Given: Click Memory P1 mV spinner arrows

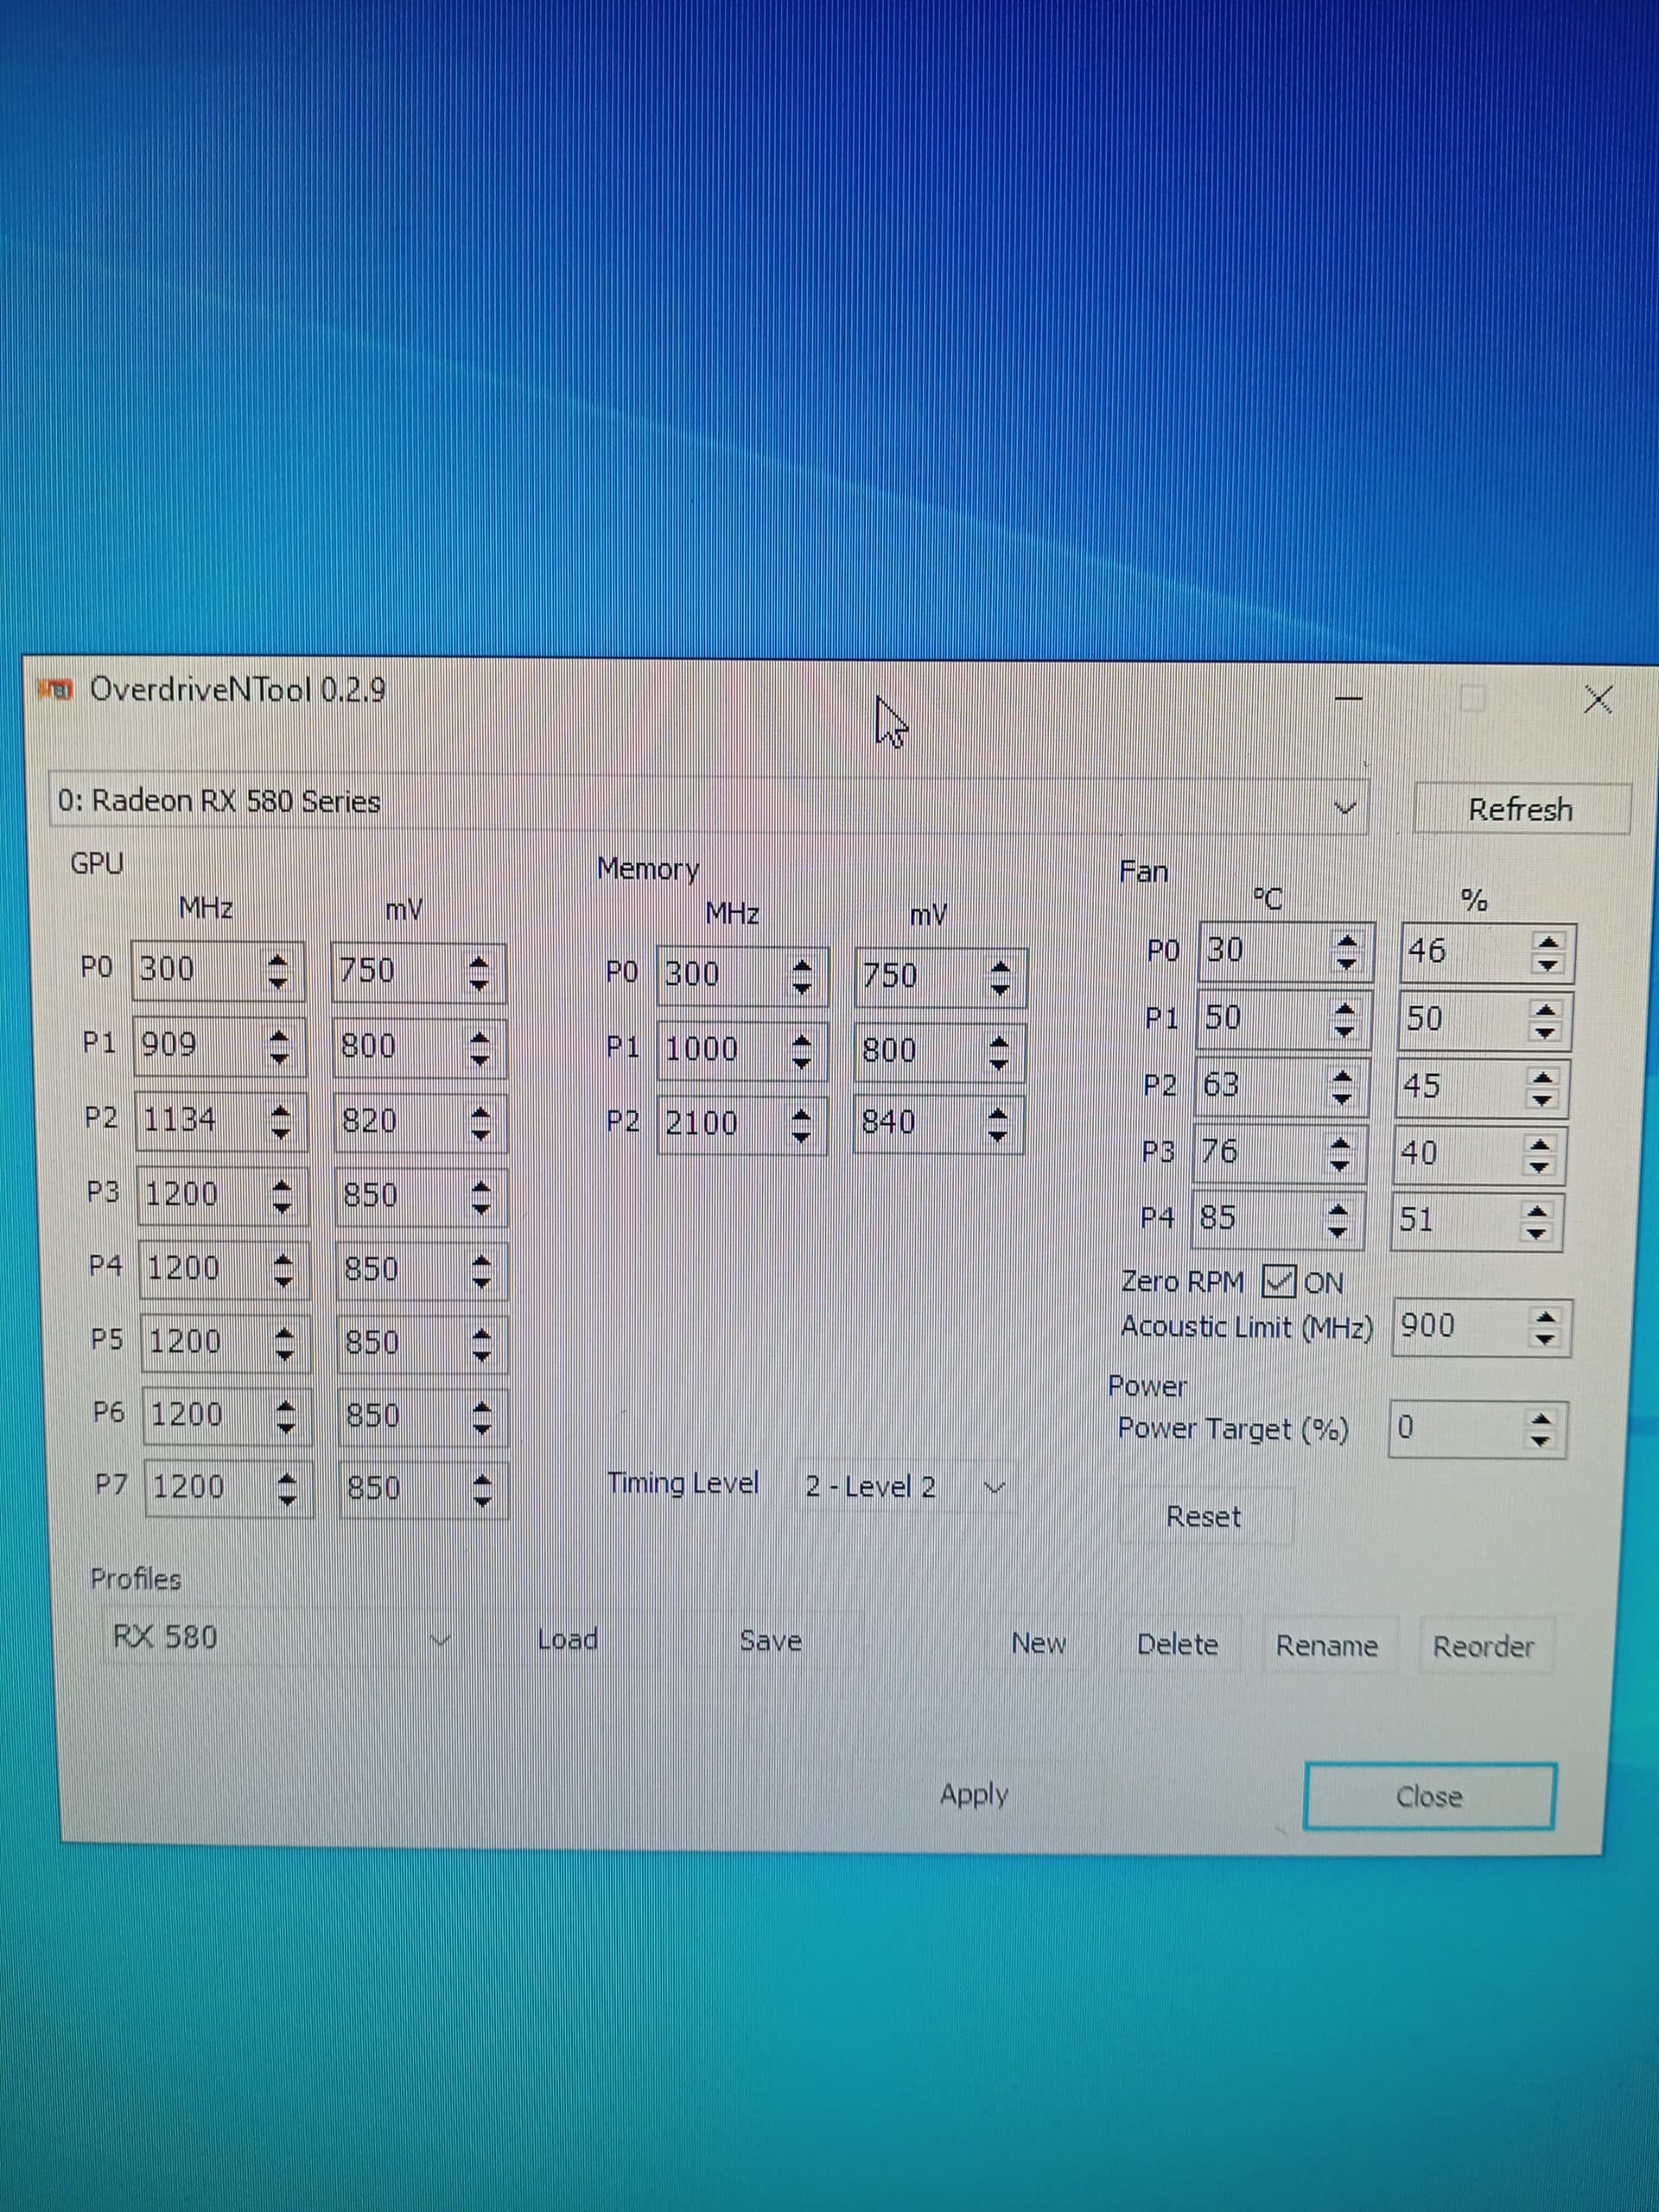Looking at the screenshot, I should [997, 1053].
